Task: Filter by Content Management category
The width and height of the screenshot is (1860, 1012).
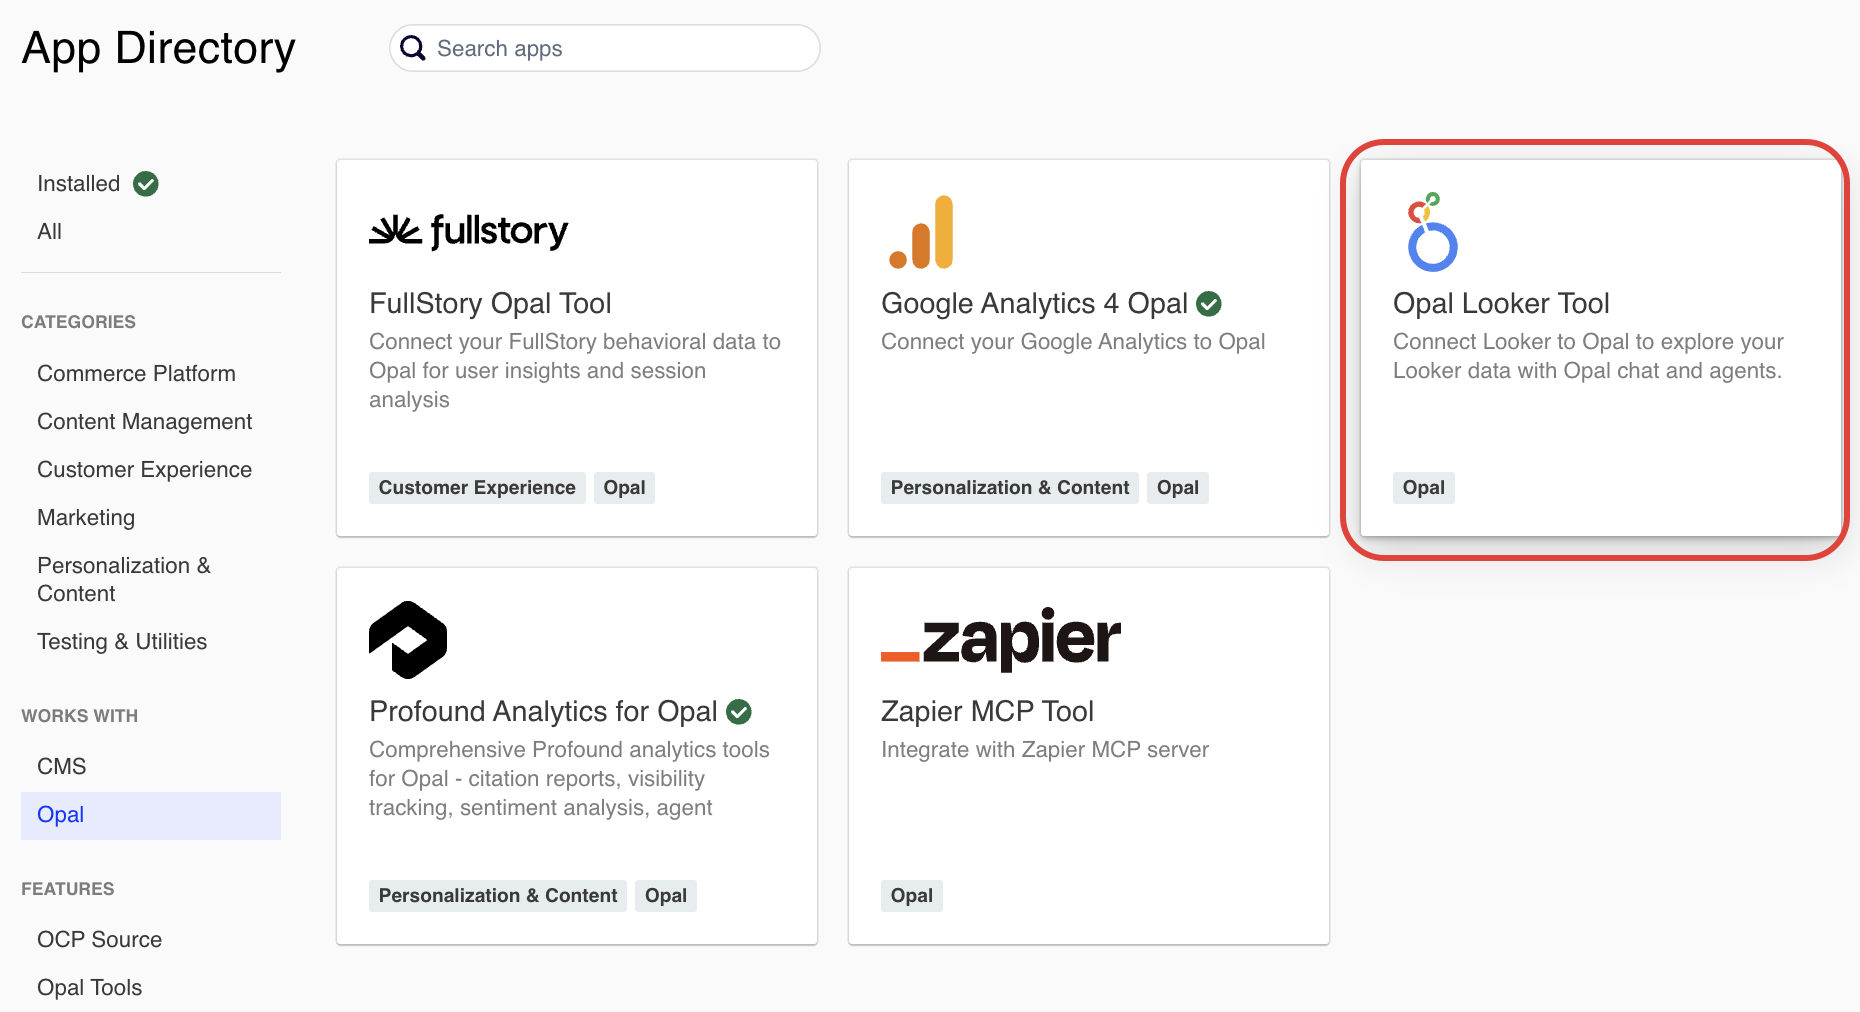Action: [144, 422]
